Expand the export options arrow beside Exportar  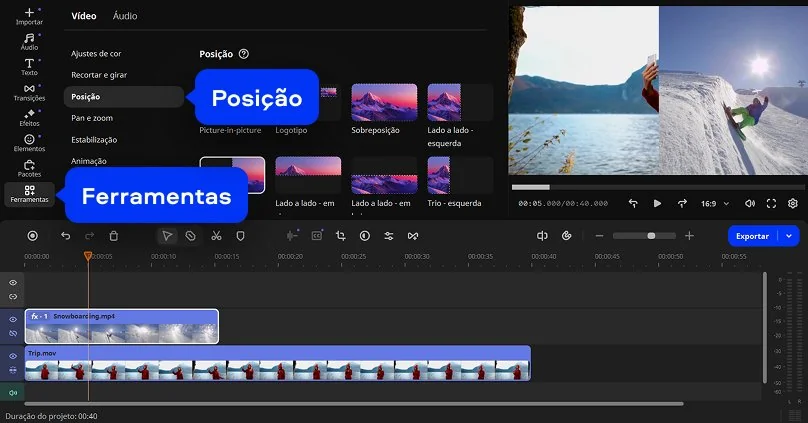click(x=790, y=236)
